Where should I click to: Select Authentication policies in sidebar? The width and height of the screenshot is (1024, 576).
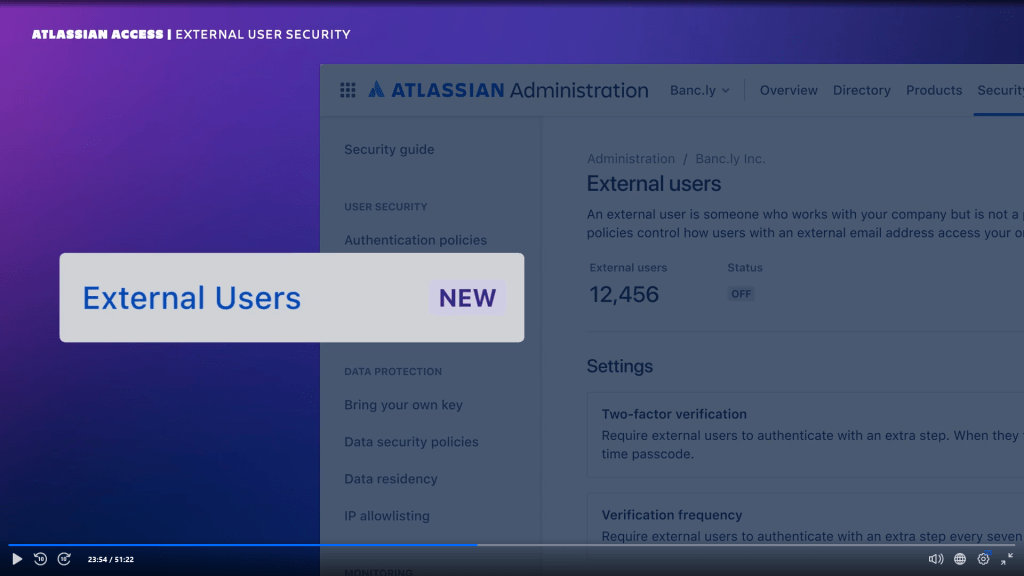pyautogui.click(x=415, y=240)
